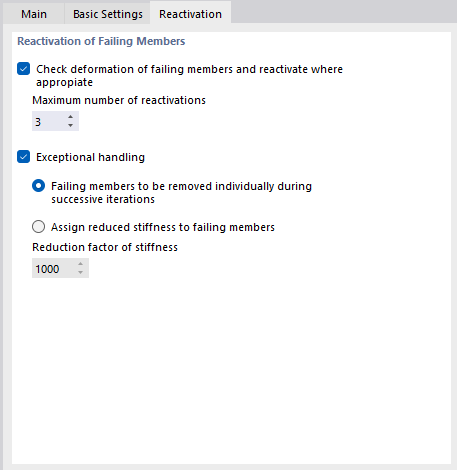This screenshot has width=457, height=470.
Task: Click the 'Assign reduced stiffness to failing members' text
Action: click(x=163, y=227)
